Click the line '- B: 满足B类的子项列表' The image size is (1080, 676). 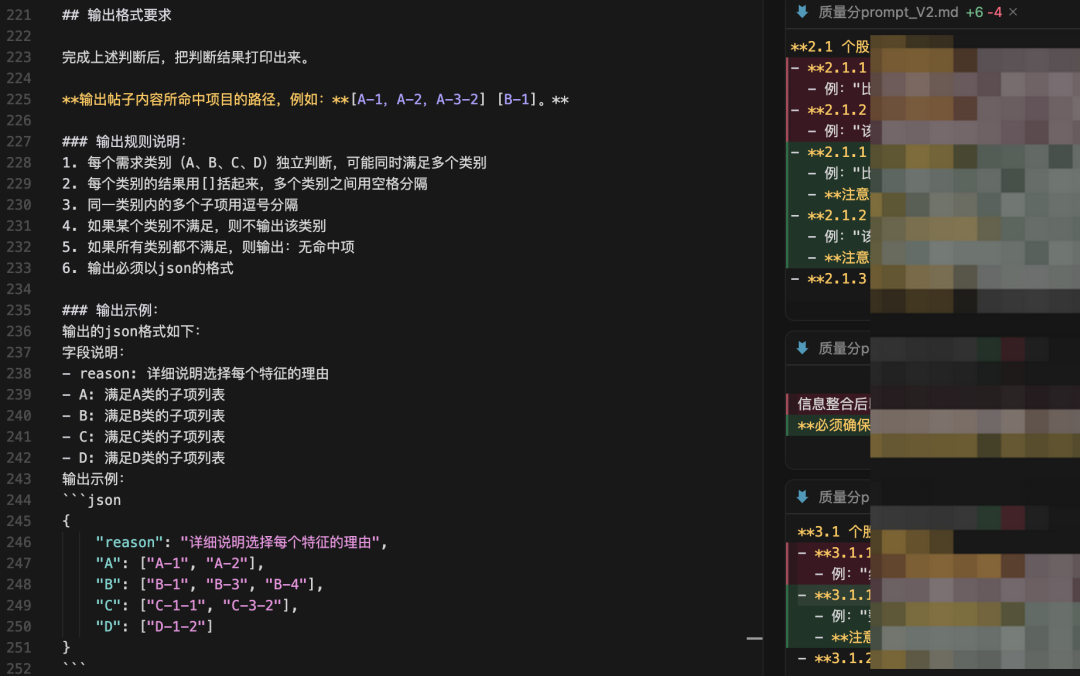click(x=143, y=416)
